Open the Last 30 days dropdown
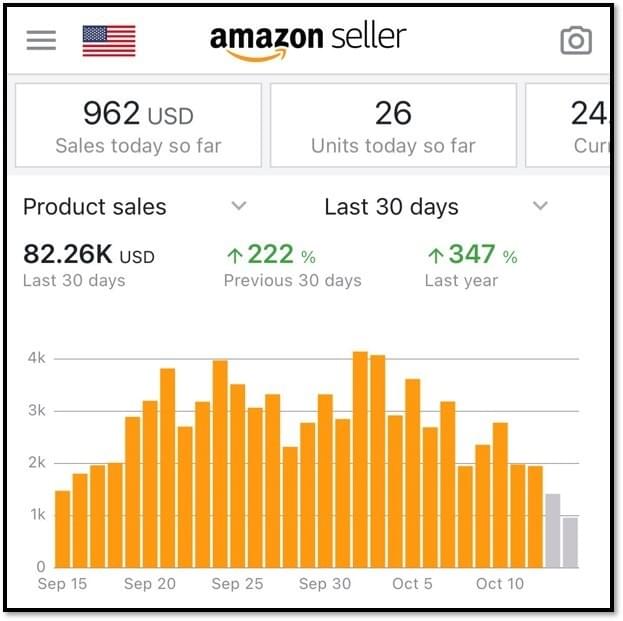Image resolution: width=623 pixels, height=621 pixels. [540, 206]
